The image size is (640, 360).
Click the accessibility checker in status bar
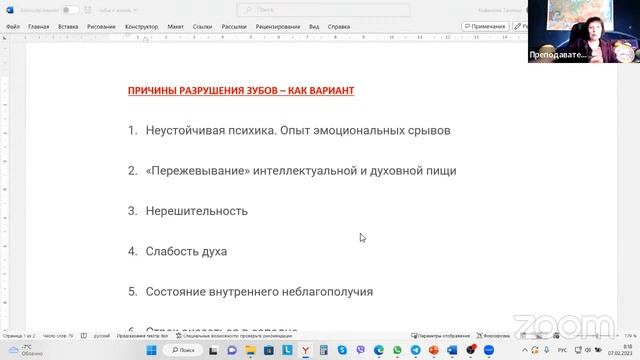coord(234,336)
